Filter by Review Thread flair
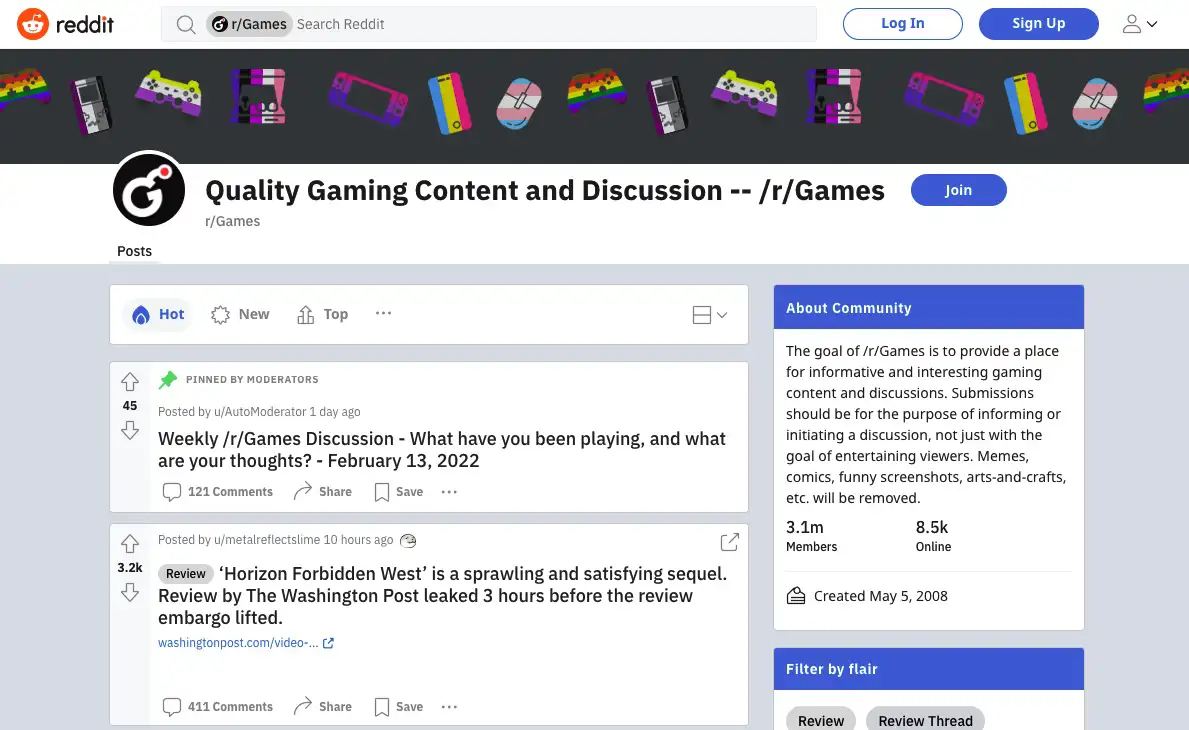1189x730 pixels. 925,720
